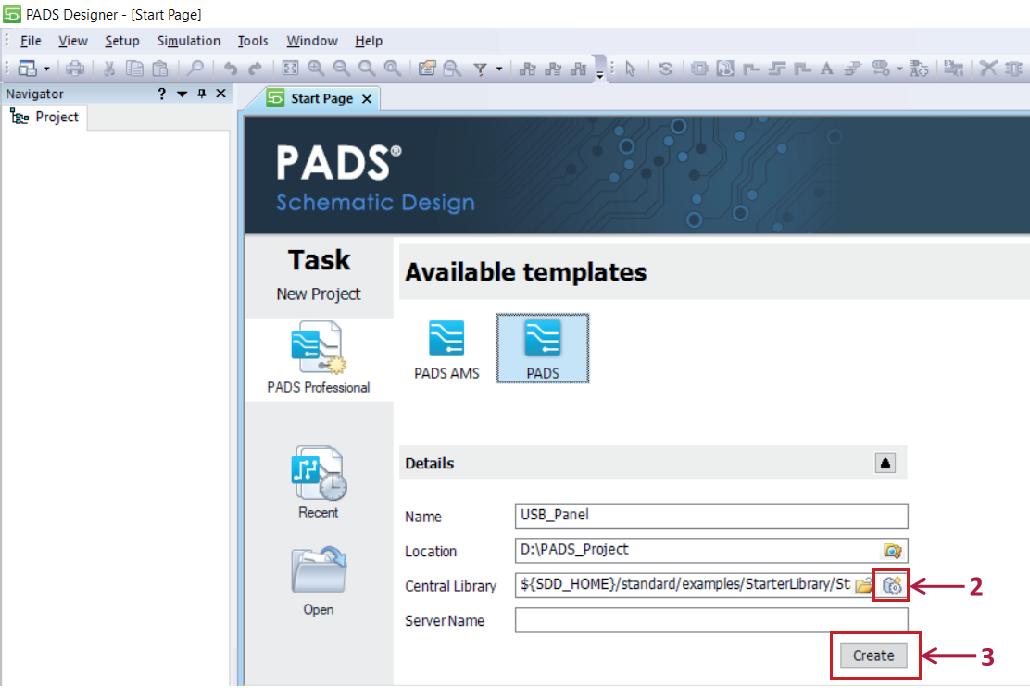1030x688 pixels.
Task: Close the Navigator panel
Action: (x=221, y=93)
